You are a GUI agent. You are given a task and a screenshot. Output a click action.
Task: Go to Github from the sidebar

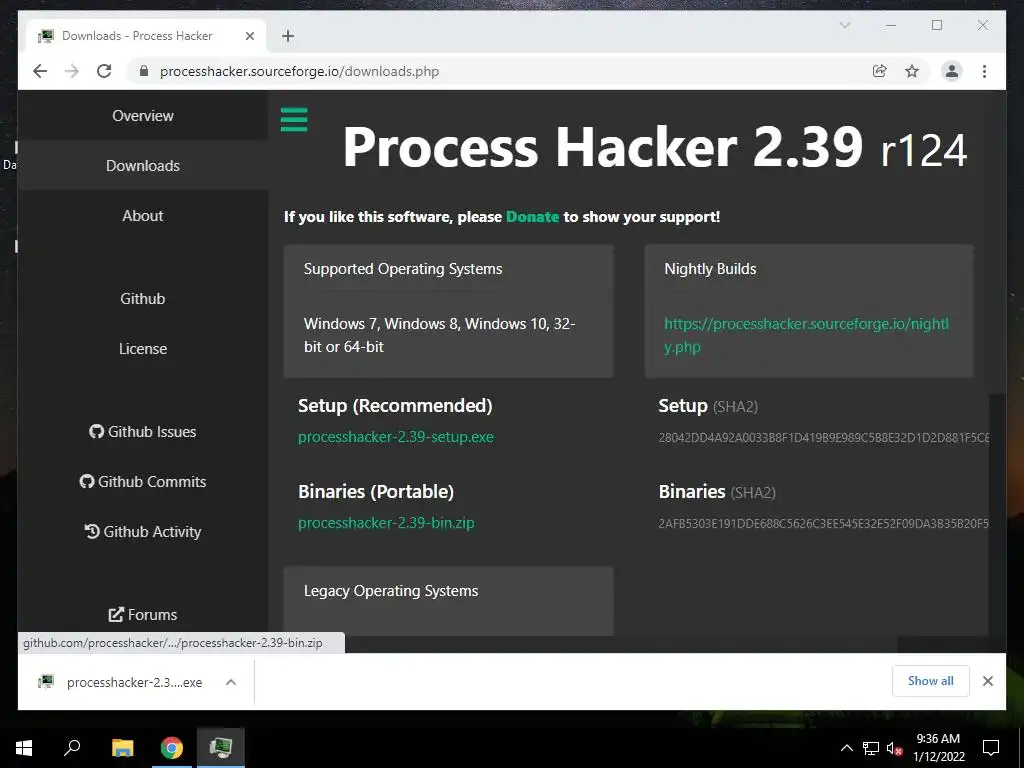[142, 298]
